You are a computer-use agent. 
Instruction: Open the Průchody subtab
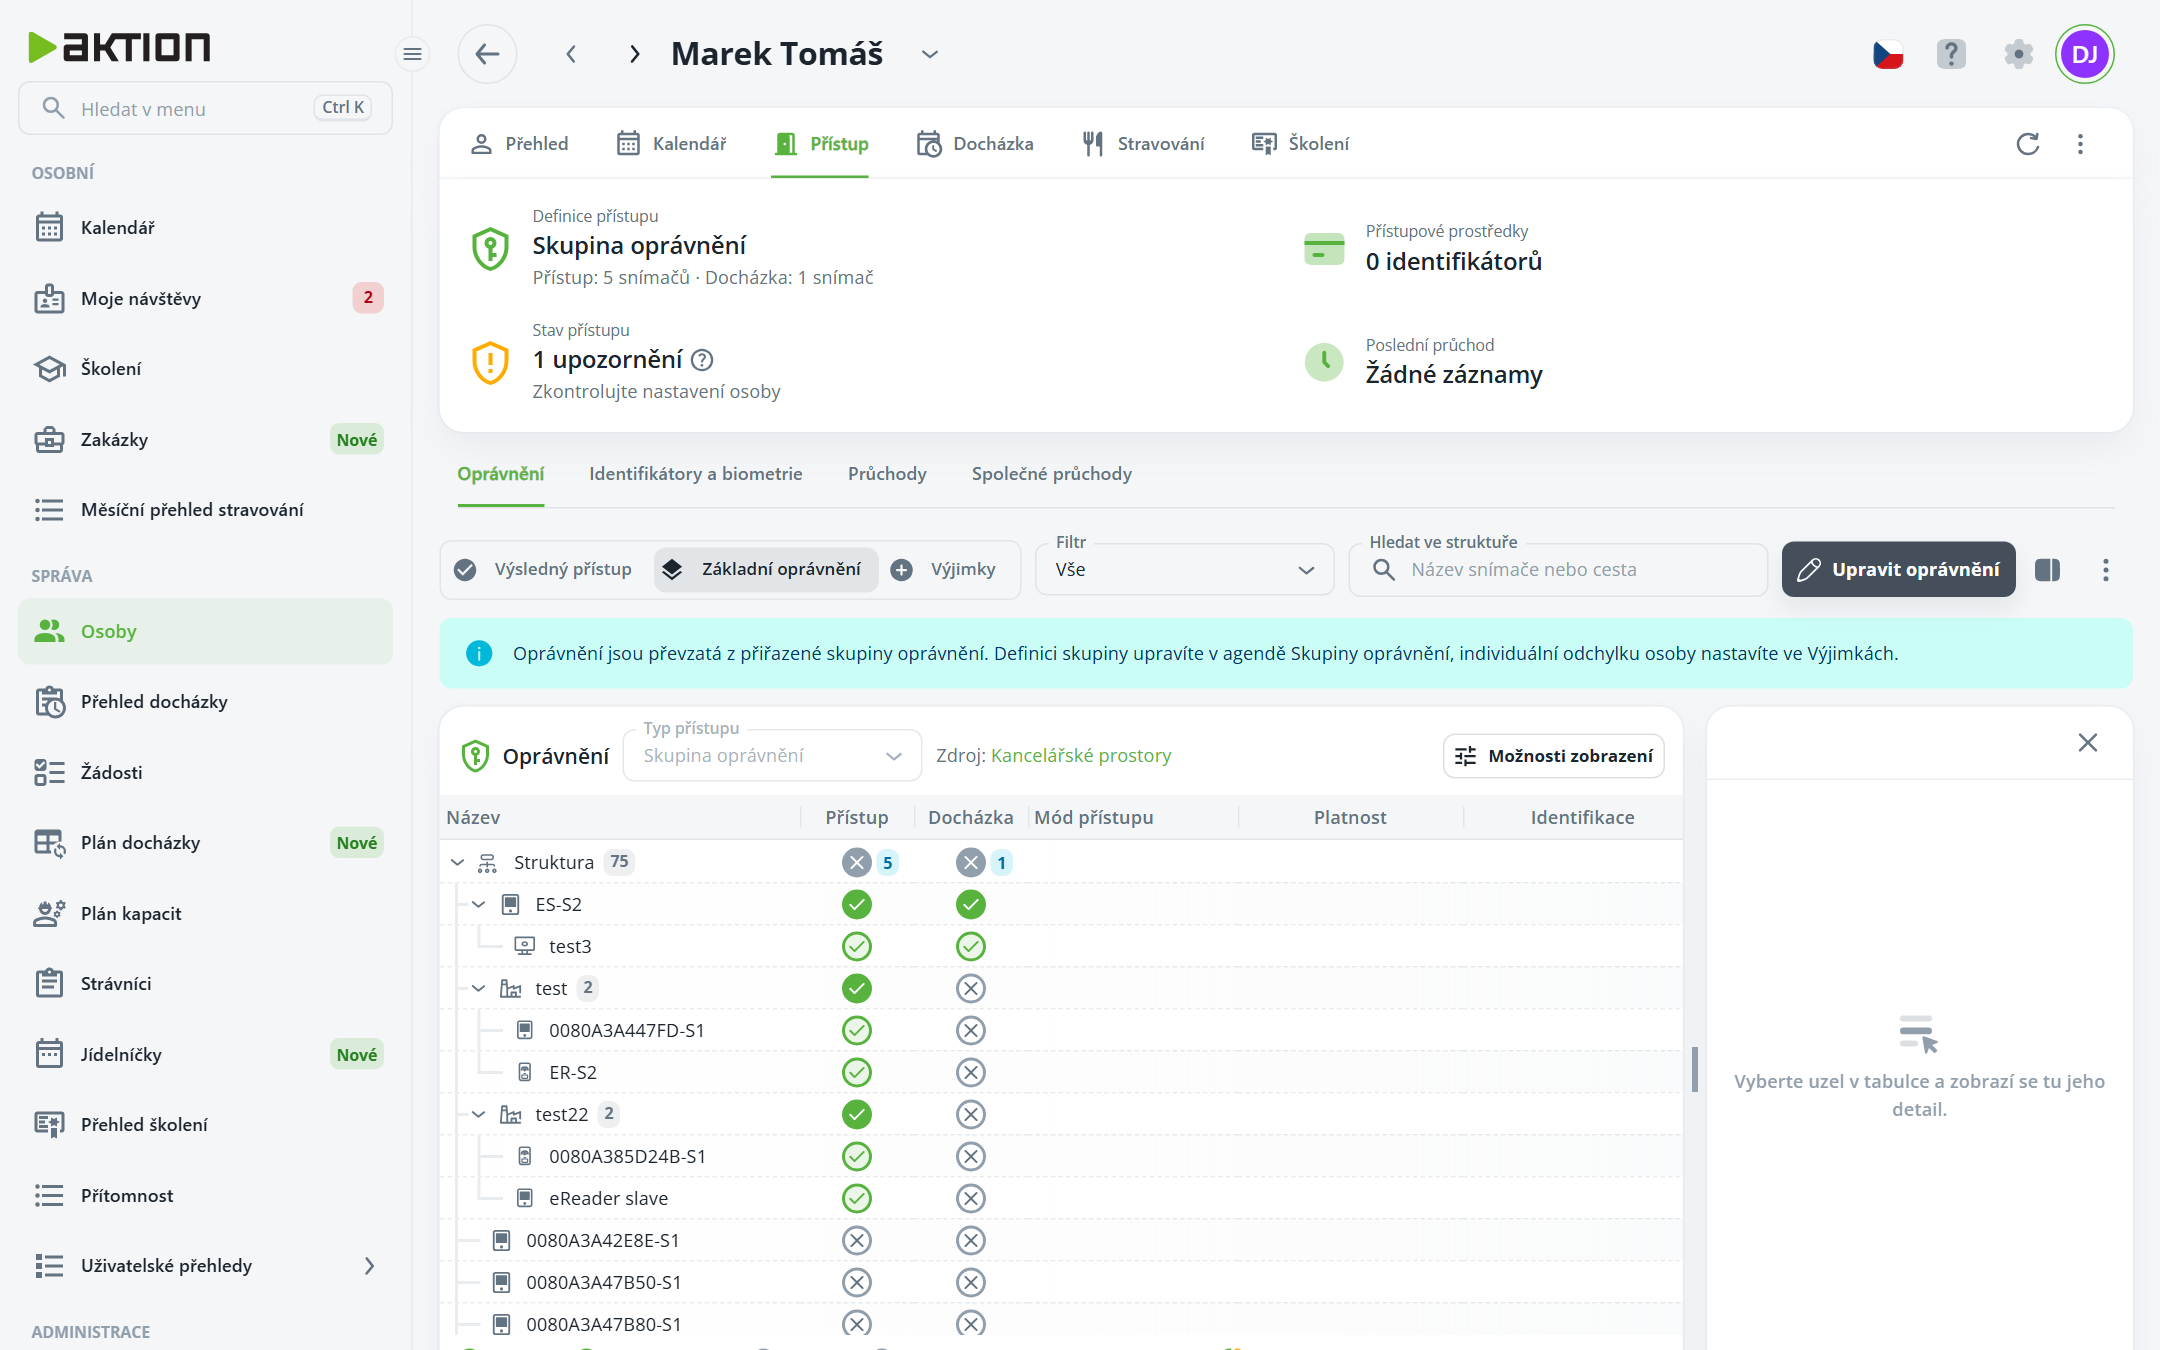tap(887, 474)
